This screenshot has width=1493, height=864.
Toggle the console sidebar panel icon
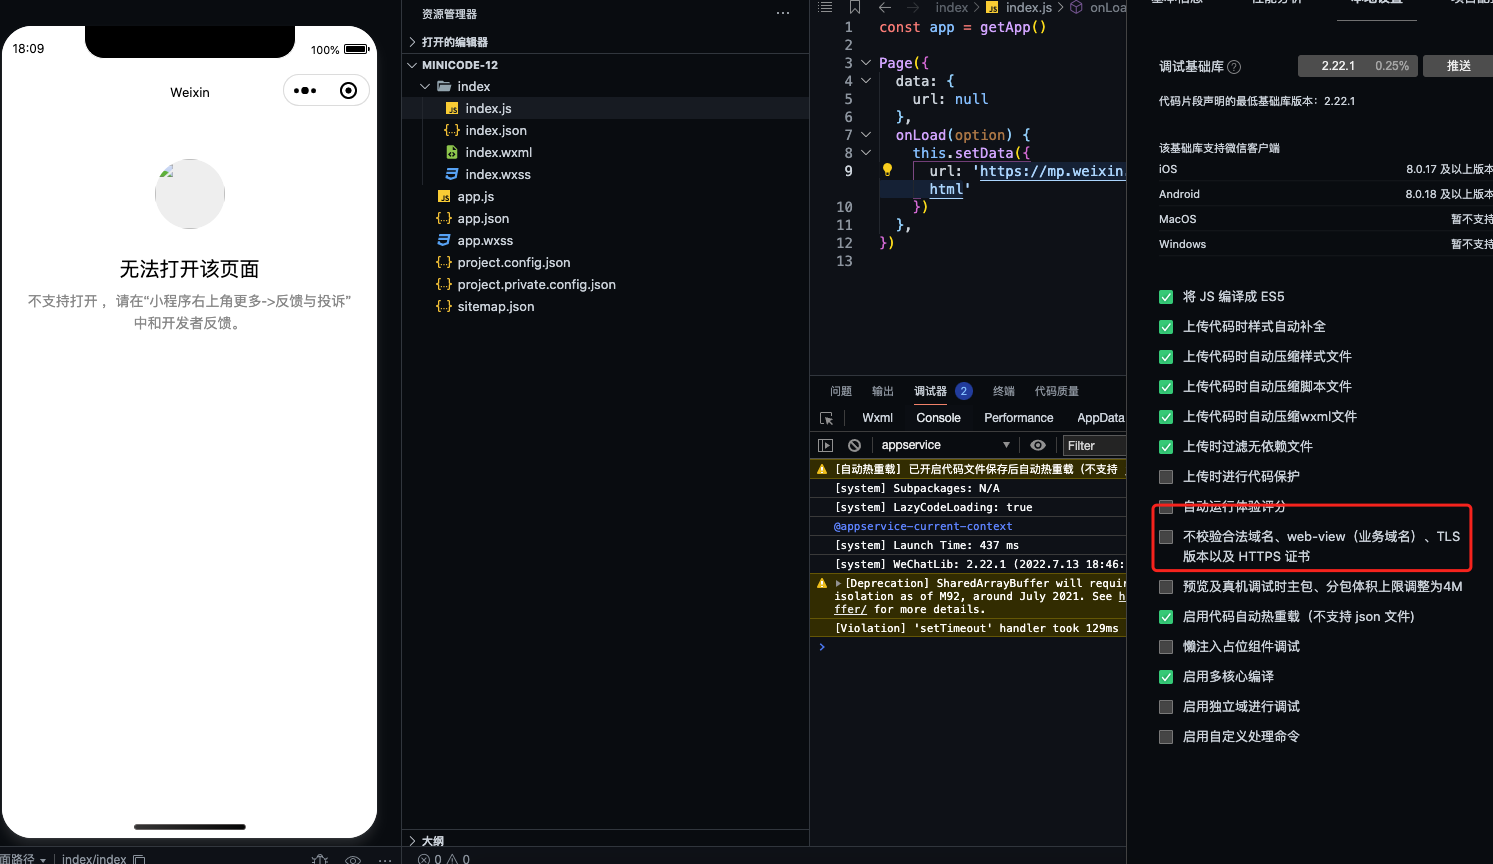click(x=825, y=445)
